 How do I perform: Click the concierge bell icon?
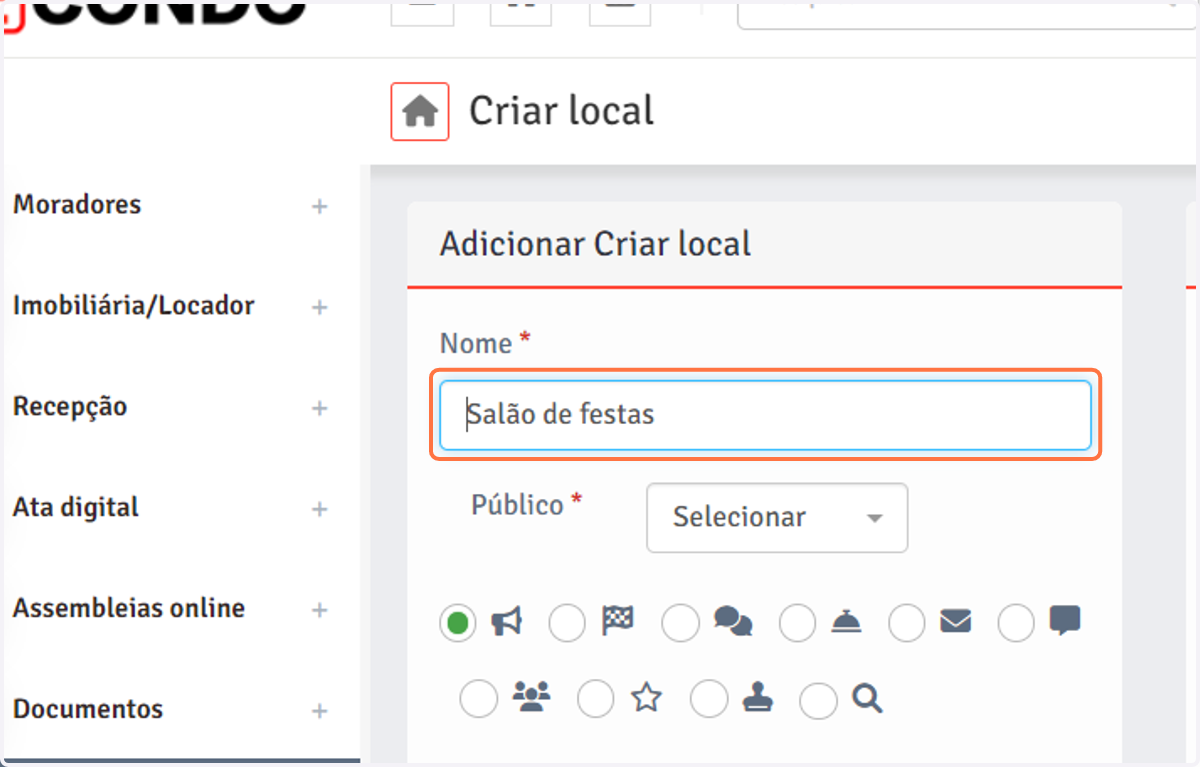(x=846, y=623)
